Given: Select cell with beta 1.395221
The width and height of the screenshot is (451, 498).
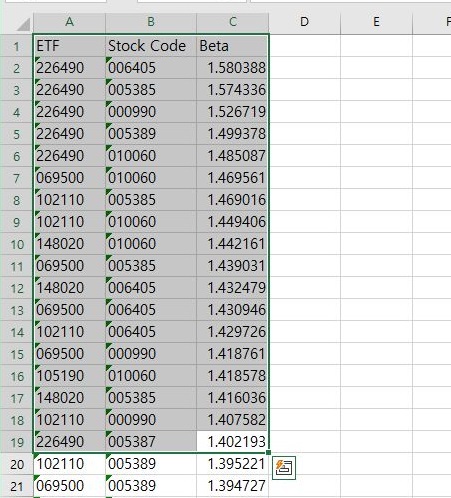Looking at the screenshot, I should point(233,464).
